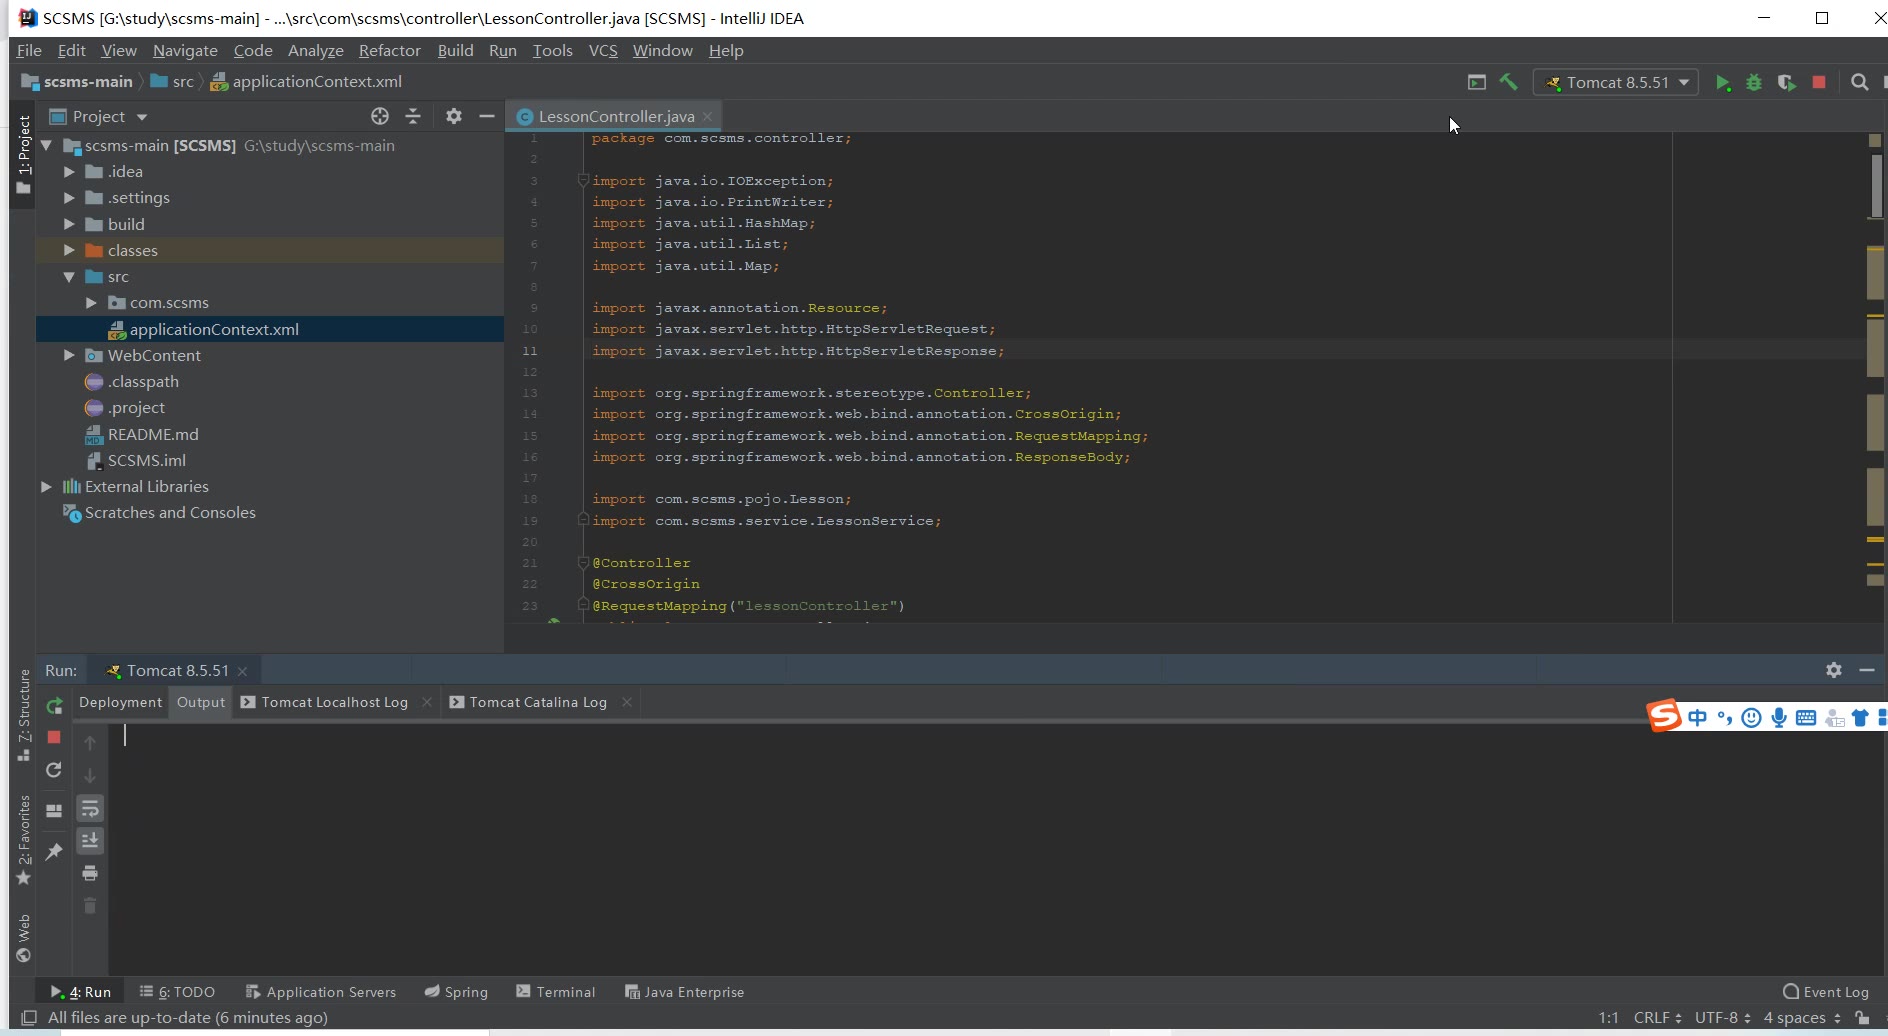Expand the WebContent folder
Screen dimensions: 1888x1036
69,355
